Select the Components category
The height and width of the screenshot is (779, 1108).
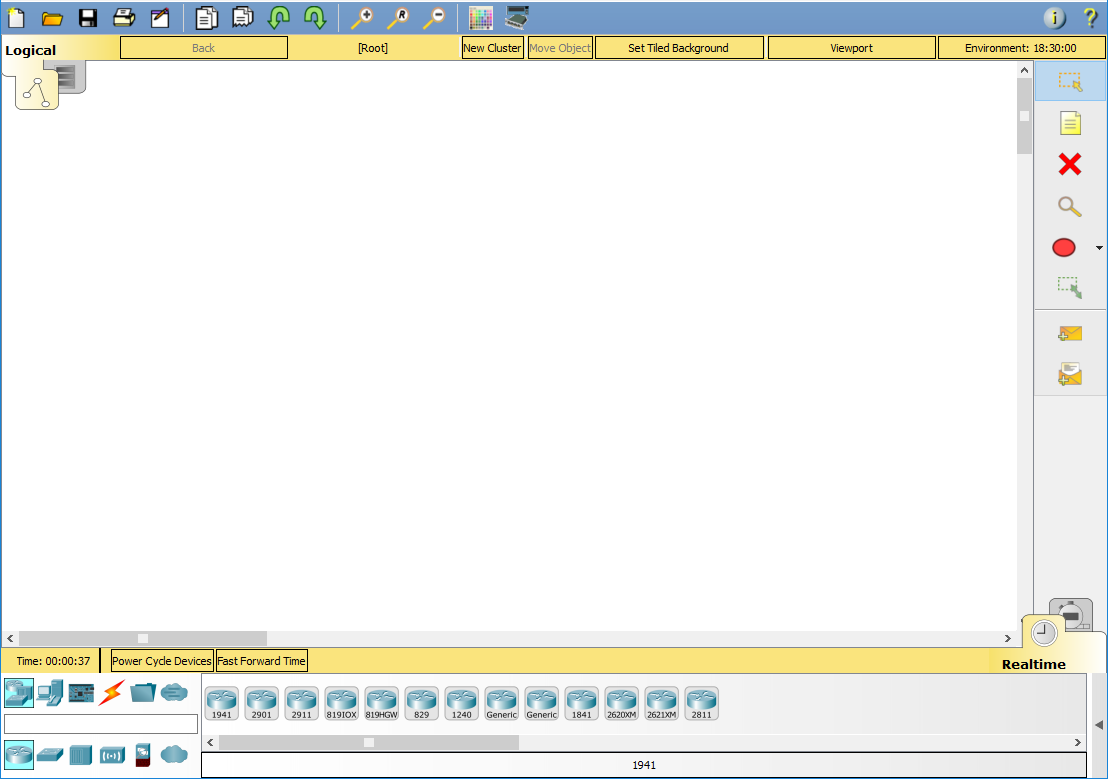coord(81,693)
